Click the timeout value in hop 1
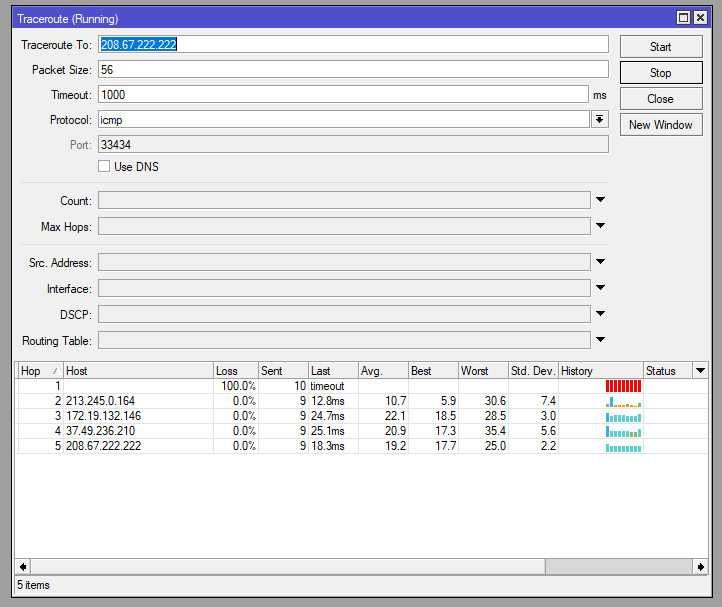 coord(327,386)
